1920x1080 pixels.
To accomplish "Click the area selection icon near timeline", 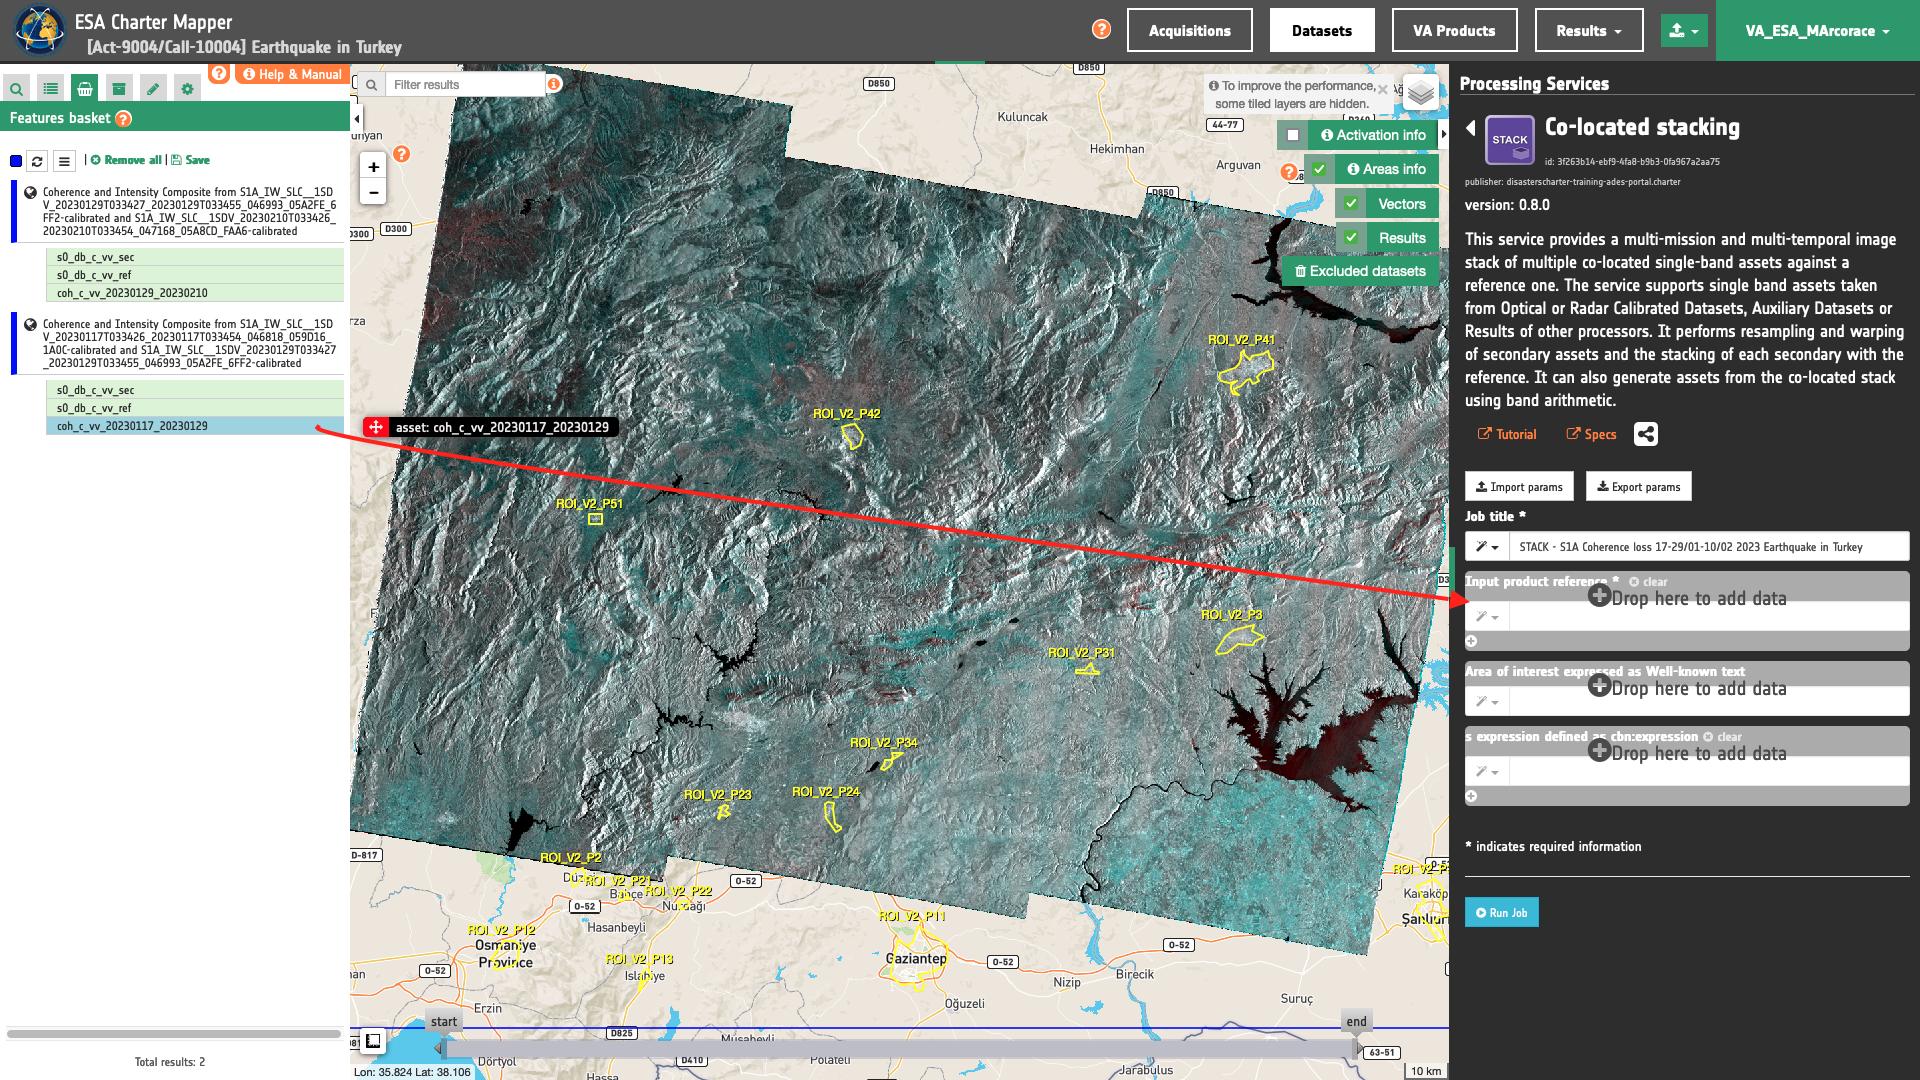I will click(x=373, y=1041).
